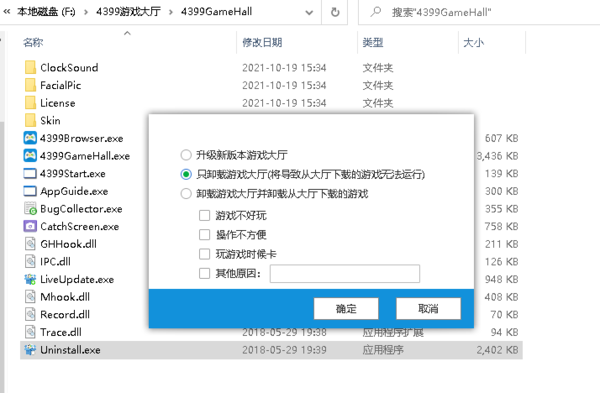Click the 取消 button
The height and width of the screenshot is (393, 600).
(428, 308)
